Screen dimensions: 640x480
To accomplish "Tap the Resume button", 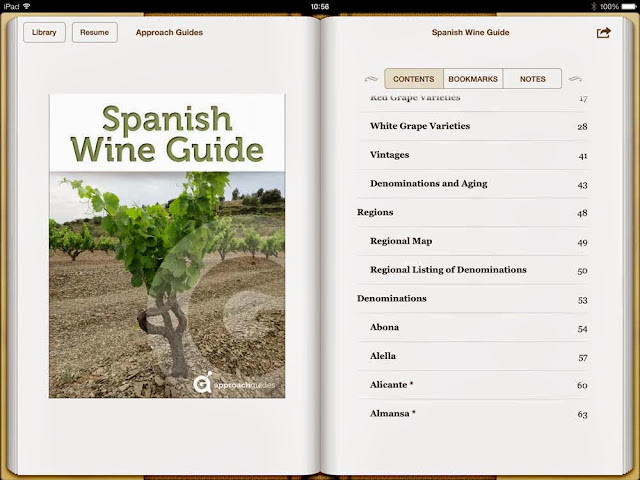I will [95, 32].
